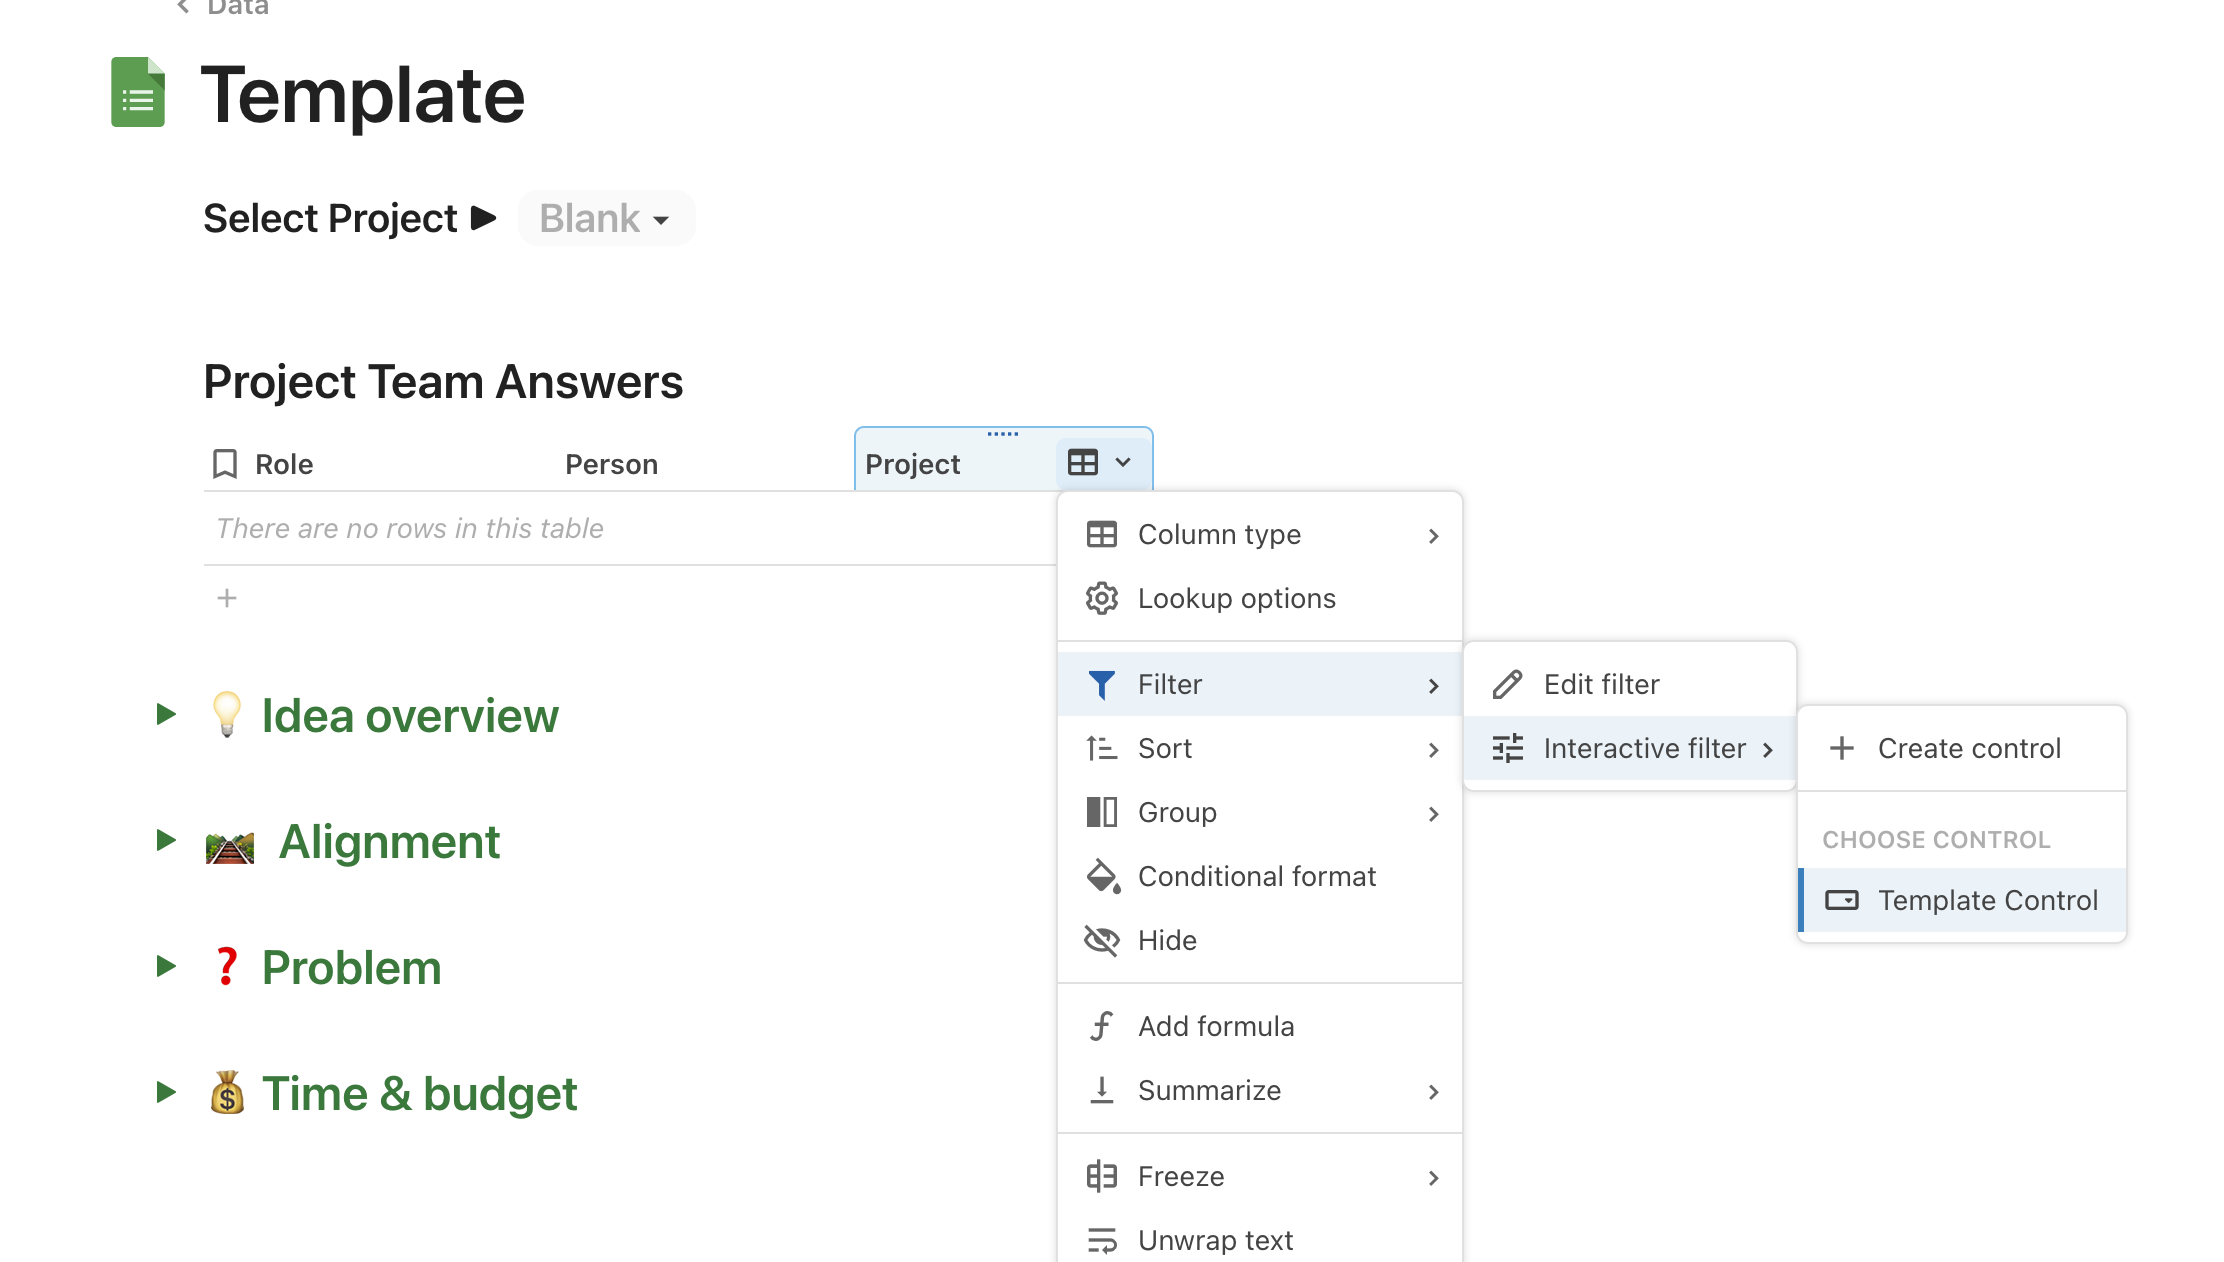Open the Blank project dropdown
This screenshot has height=1262, width=2224.
606,219
